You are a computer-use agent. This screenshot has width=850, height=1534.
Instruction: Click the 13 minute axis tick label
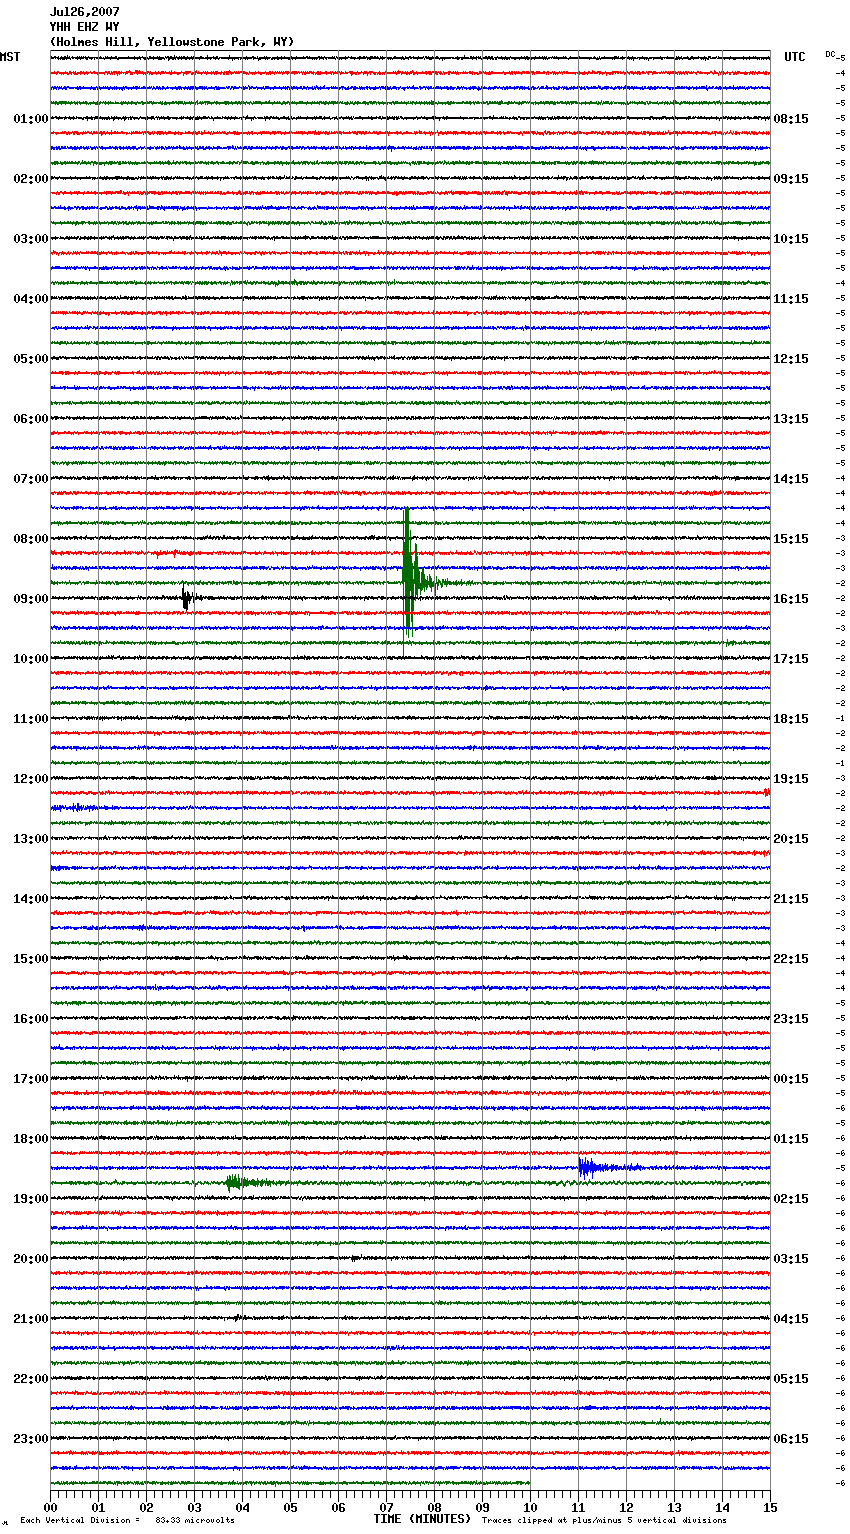click(x=675, y=1507)
